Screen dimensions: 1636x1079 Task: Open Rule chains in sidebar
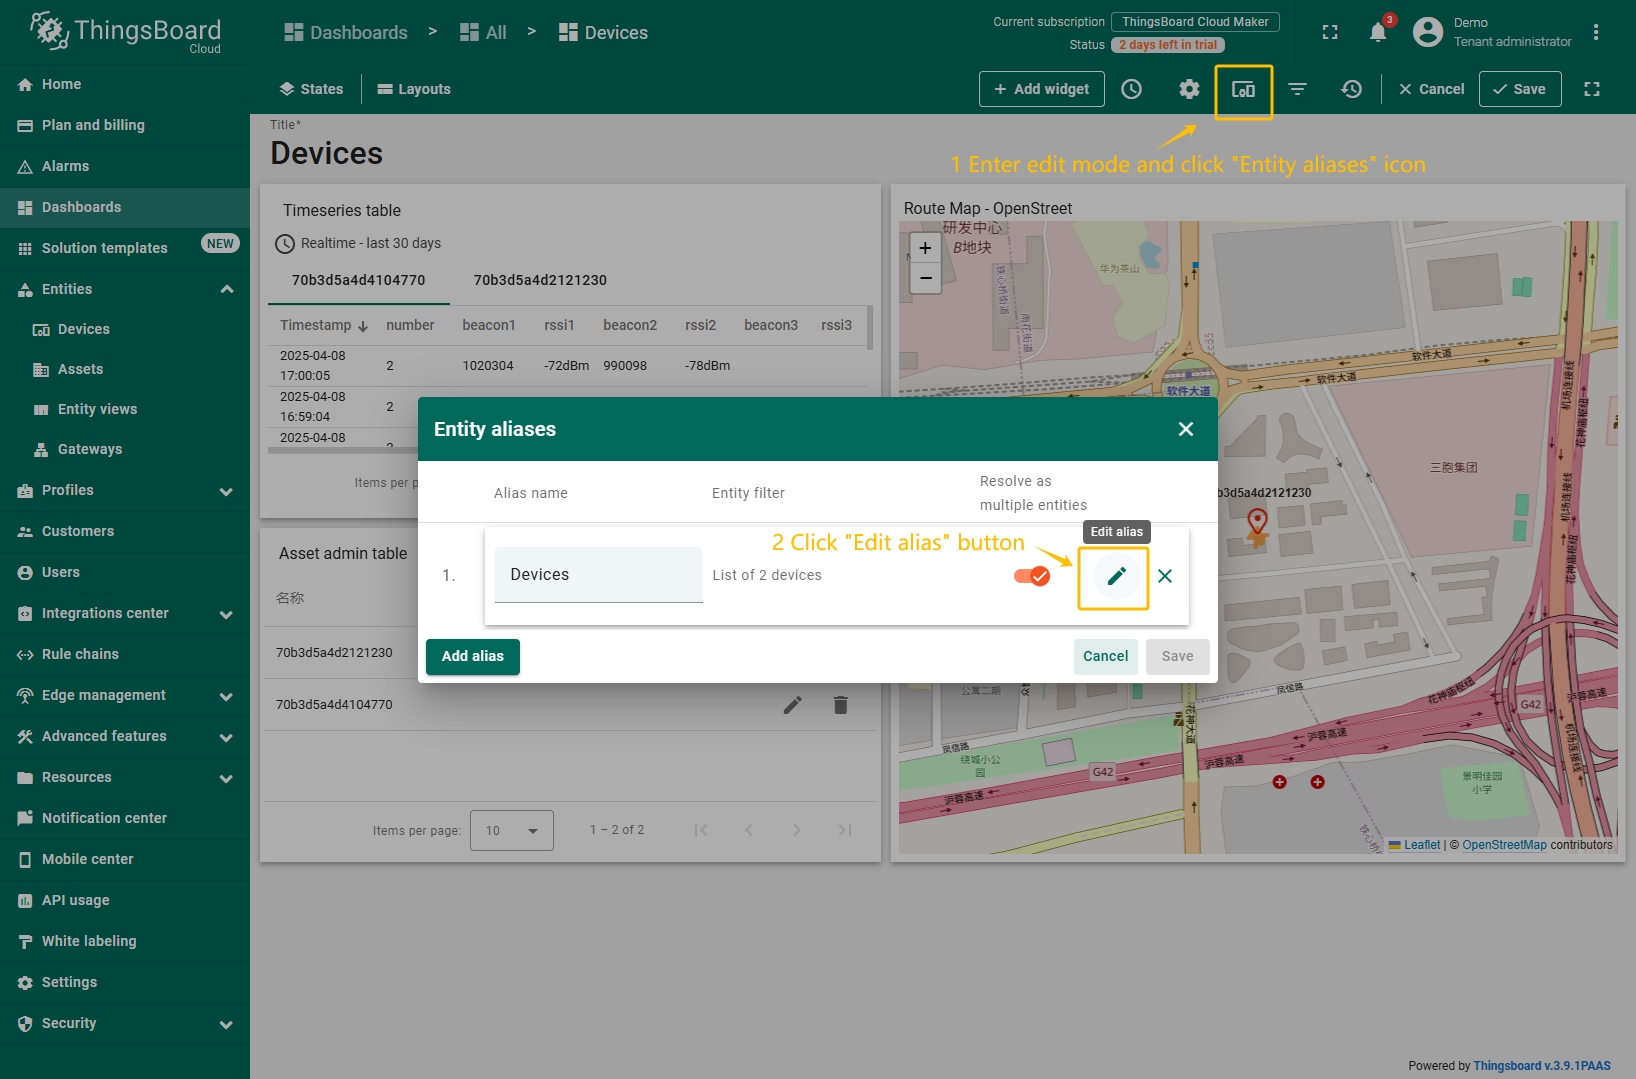80,654
